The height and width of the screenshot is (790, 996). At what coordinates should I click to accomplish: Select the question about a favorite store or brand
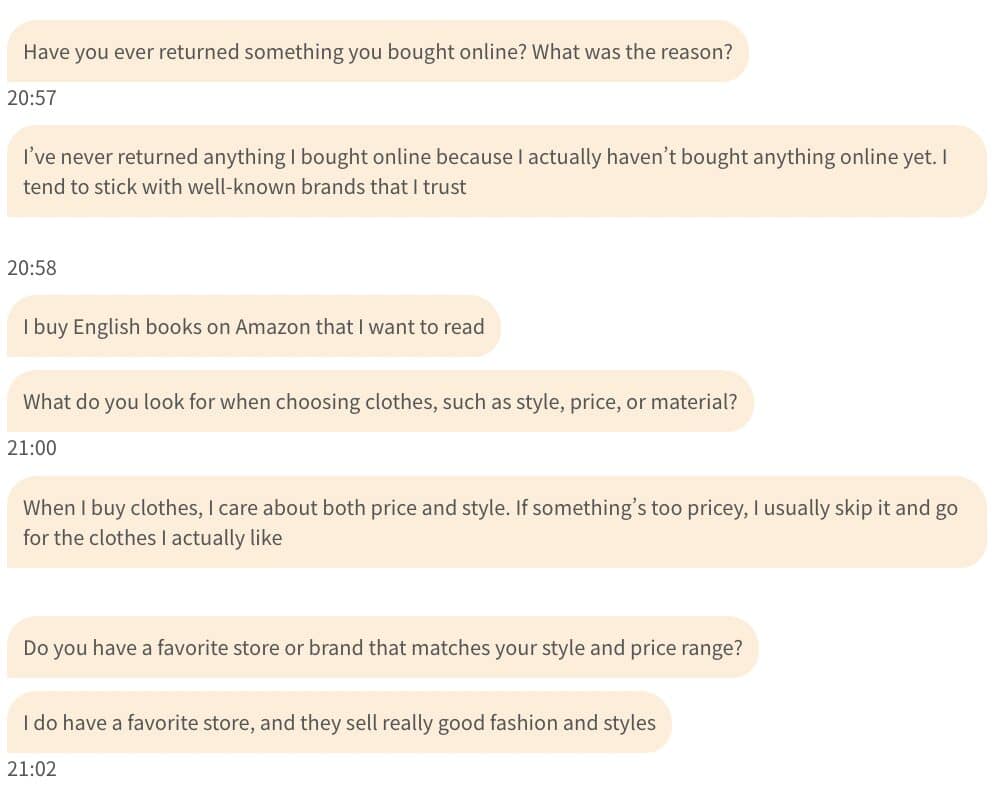[x=382, y=647]
